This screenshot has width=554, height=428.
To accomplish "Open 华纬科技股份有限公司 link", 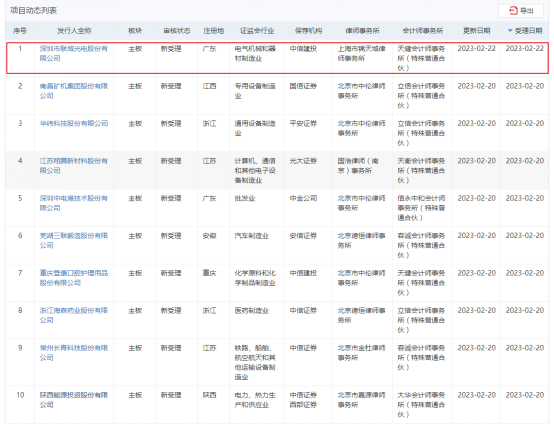I will coord(73,123).
